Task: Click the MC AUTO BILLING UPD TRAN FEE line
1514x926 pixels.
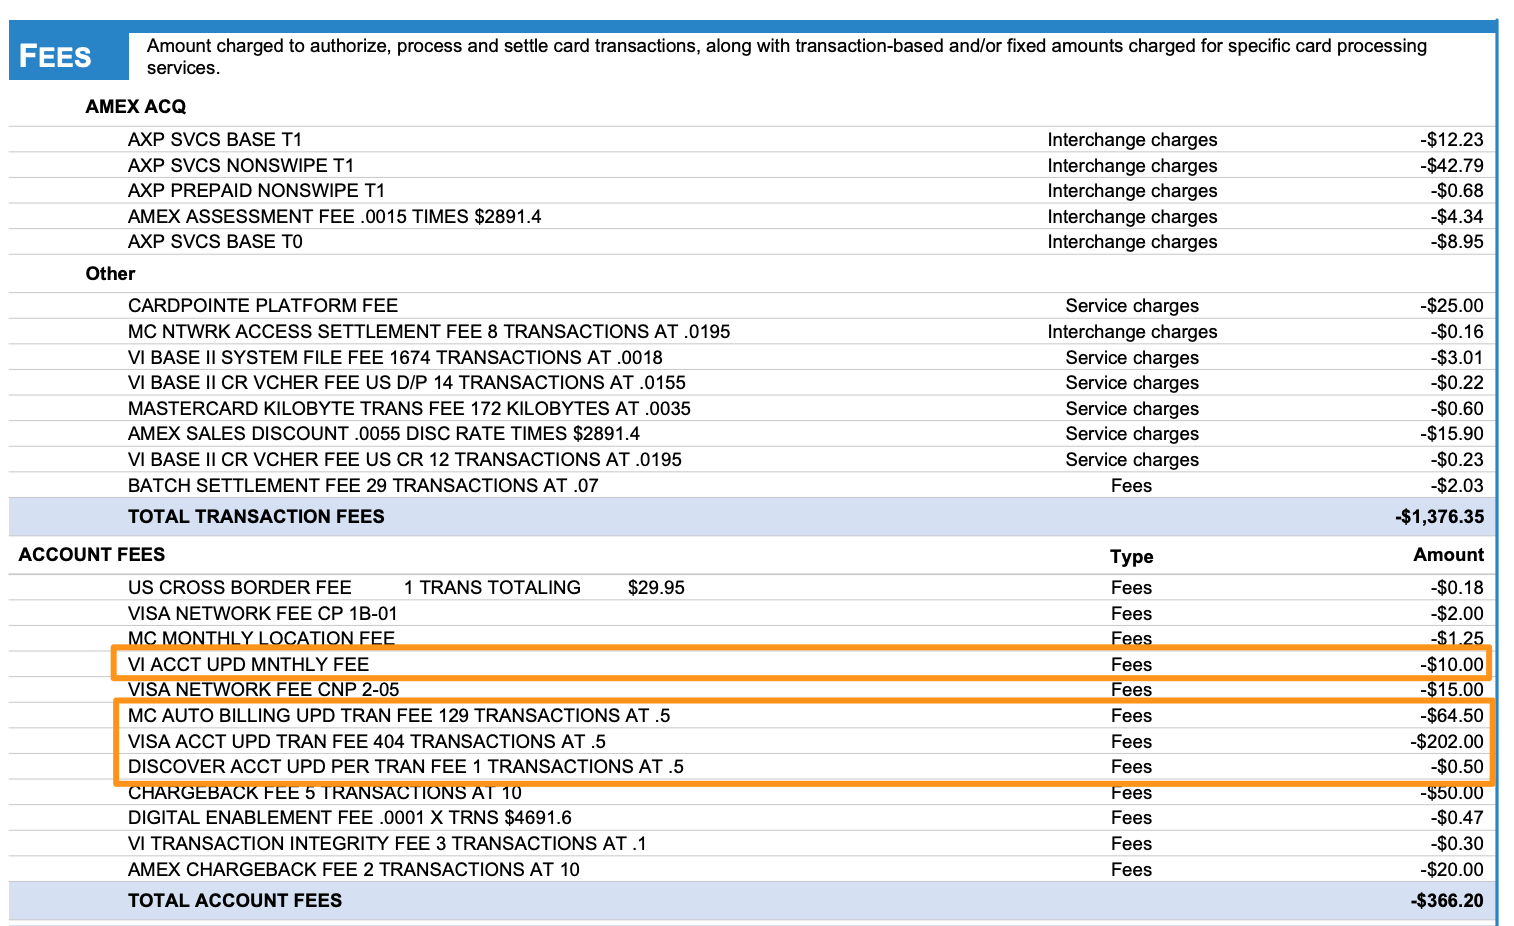Action: [398, 716]
